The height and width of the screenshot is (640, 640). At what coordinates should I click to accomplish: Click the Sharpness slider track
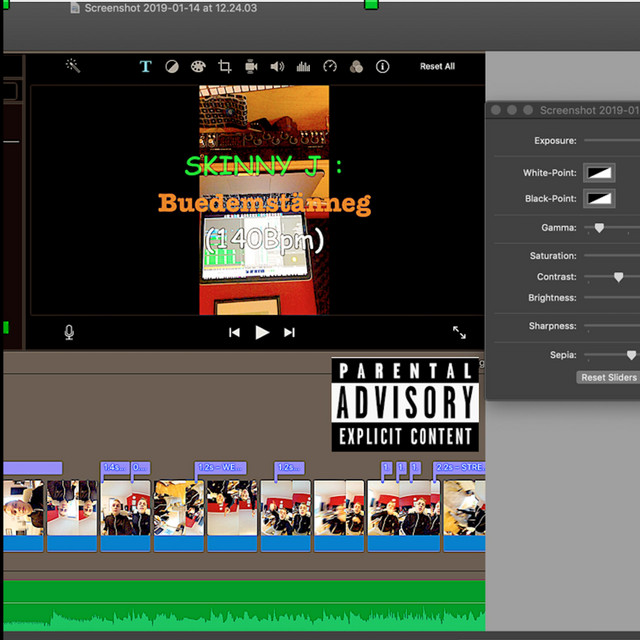pyautogui.click(x=612, y=326)
